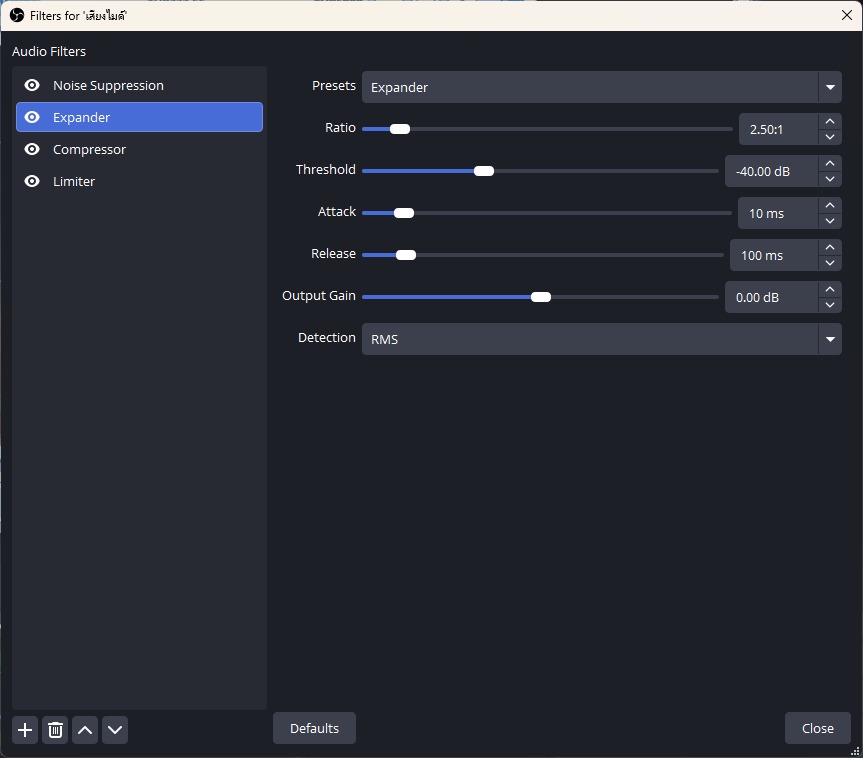The image size is (863, 758).
Task: Click the Threshold -40.00 dB field
Action: [771, 171]
